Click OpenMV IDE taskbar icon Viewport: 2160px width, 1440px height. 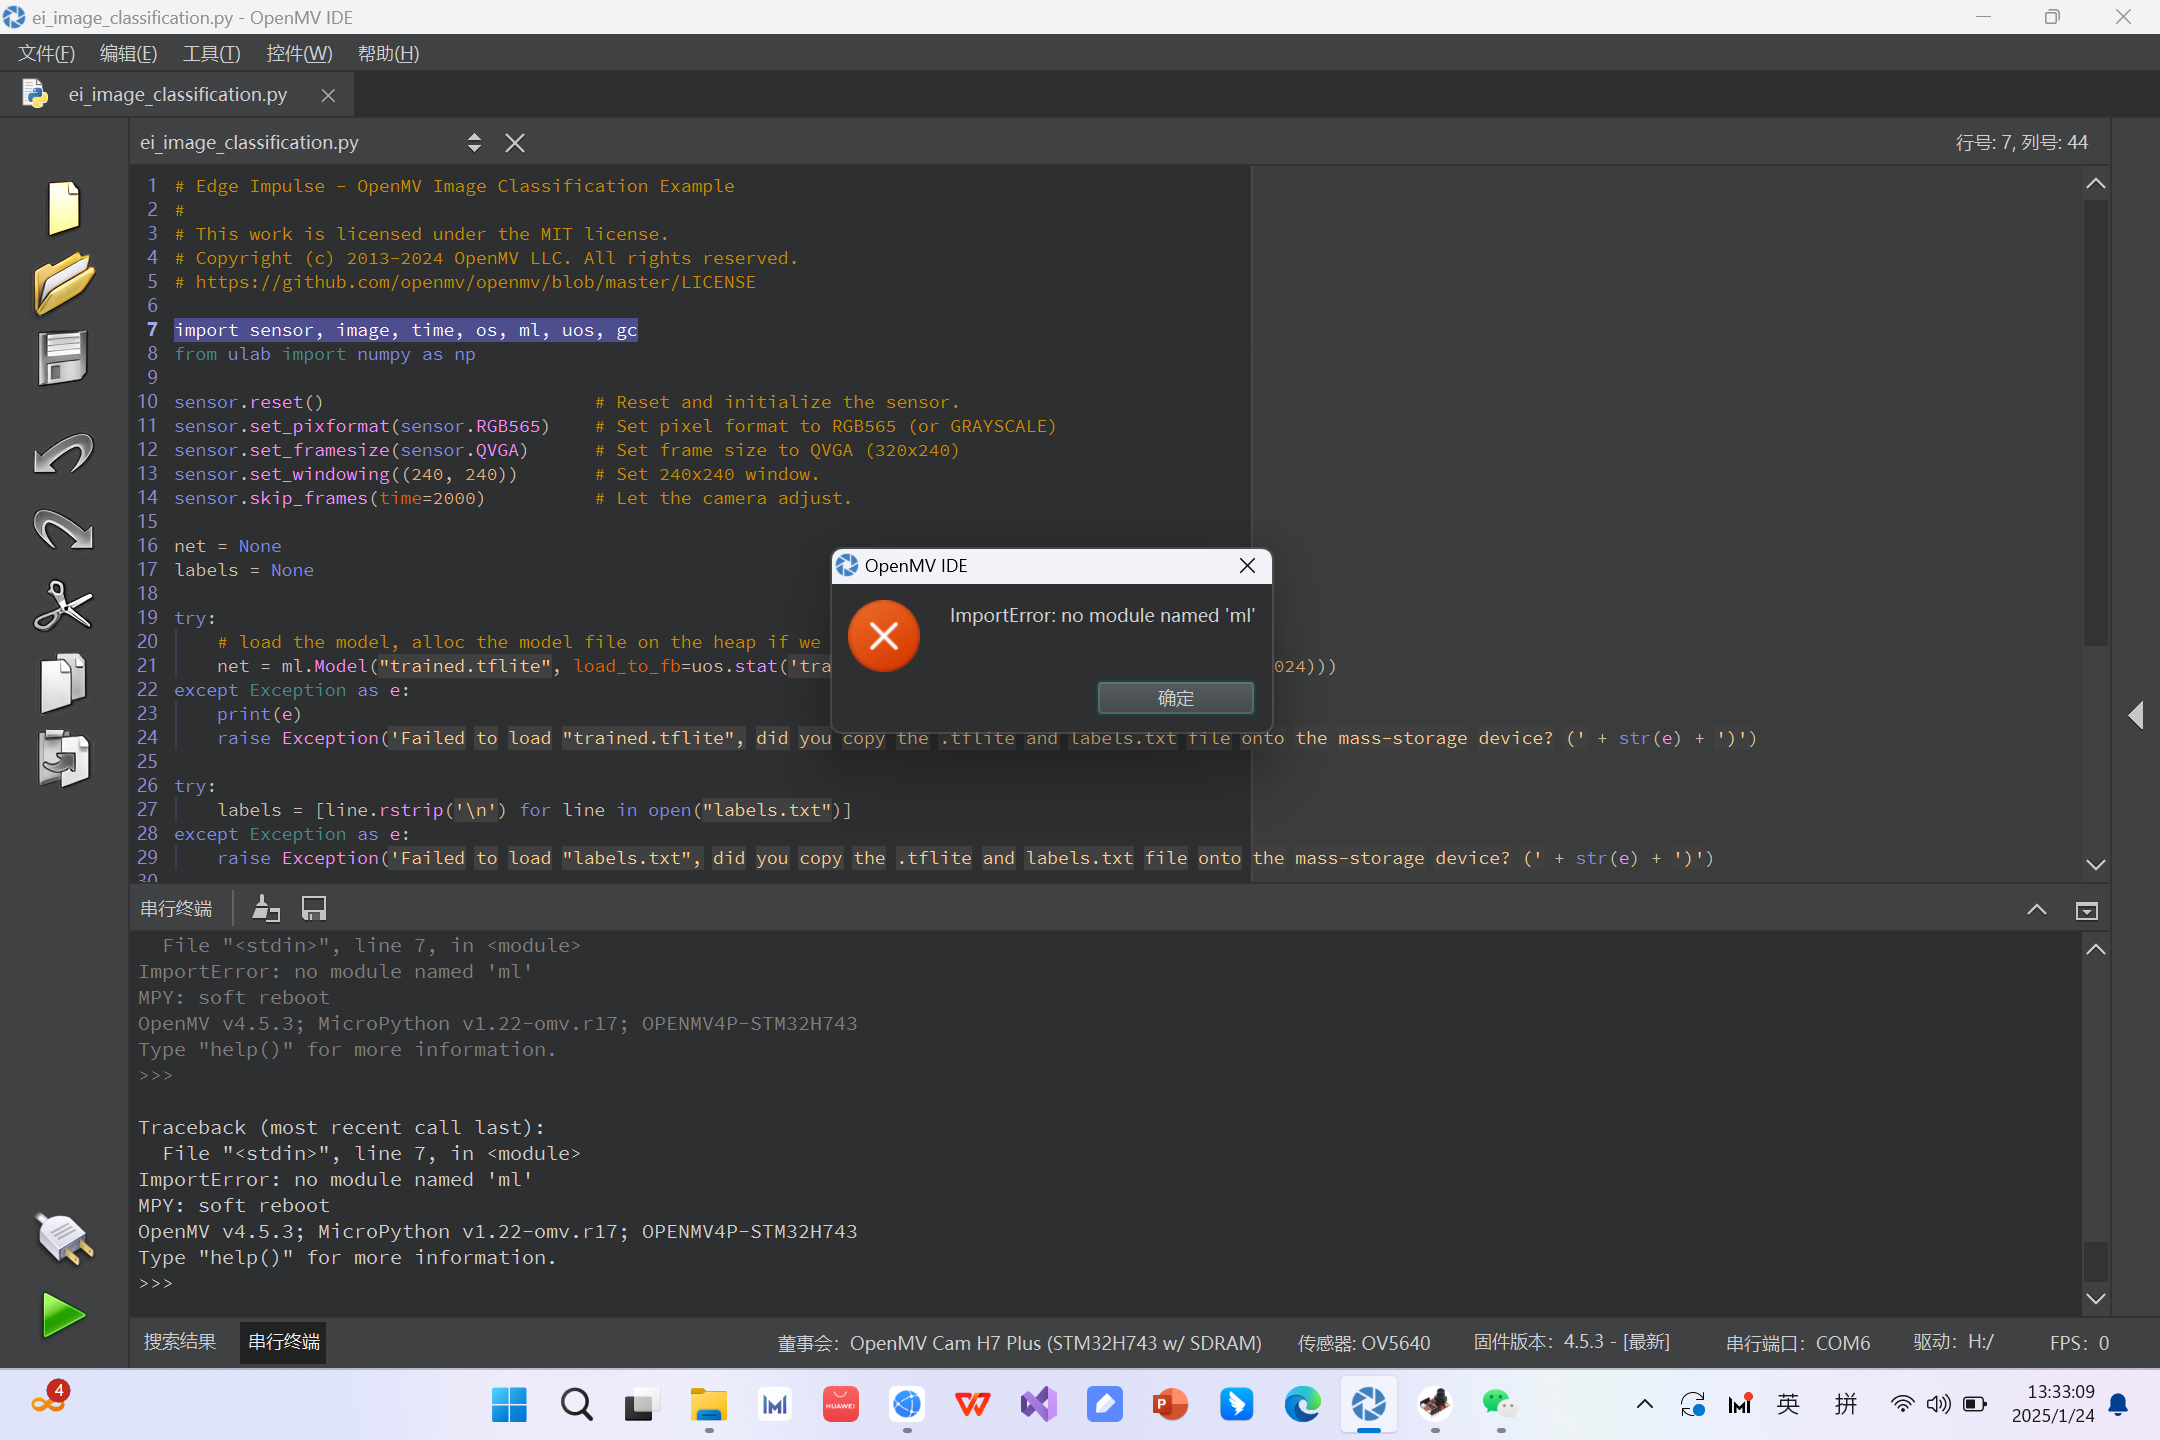click(x=1368, y=1405)
